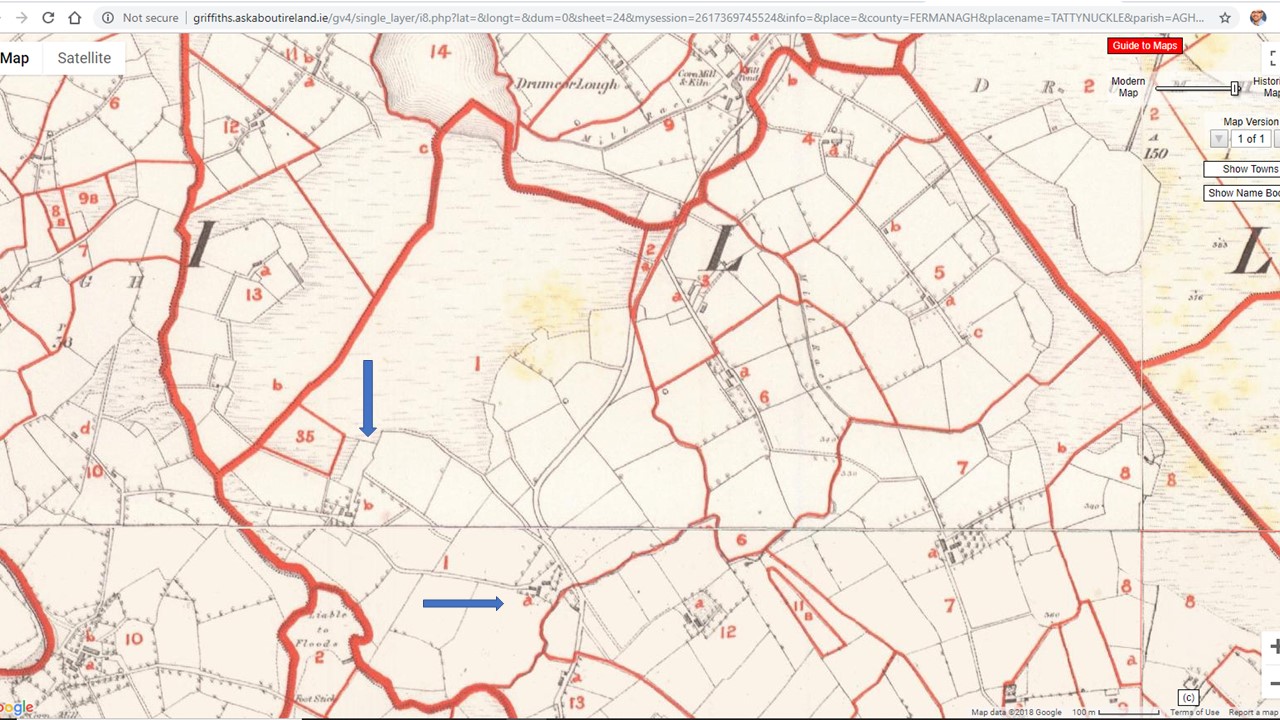Switch to the Map tab

click(x=14, y=58)
